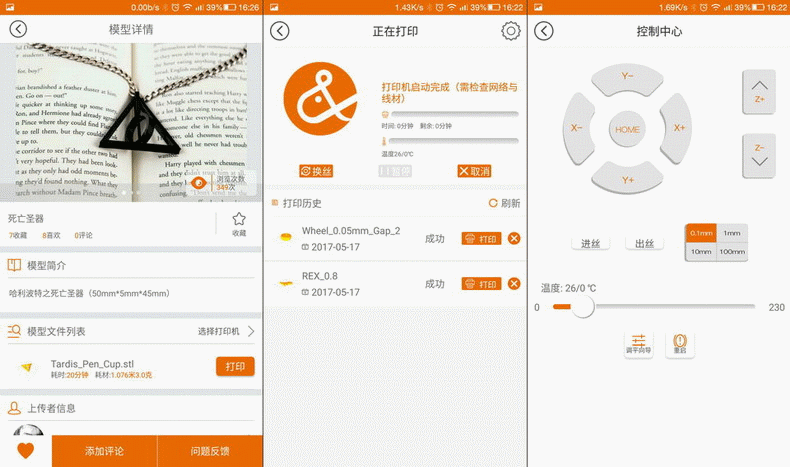This screenshot has width=790, height=467.
Task: Go back from the 模型详情 screen
Action: (x=18, y=29)
